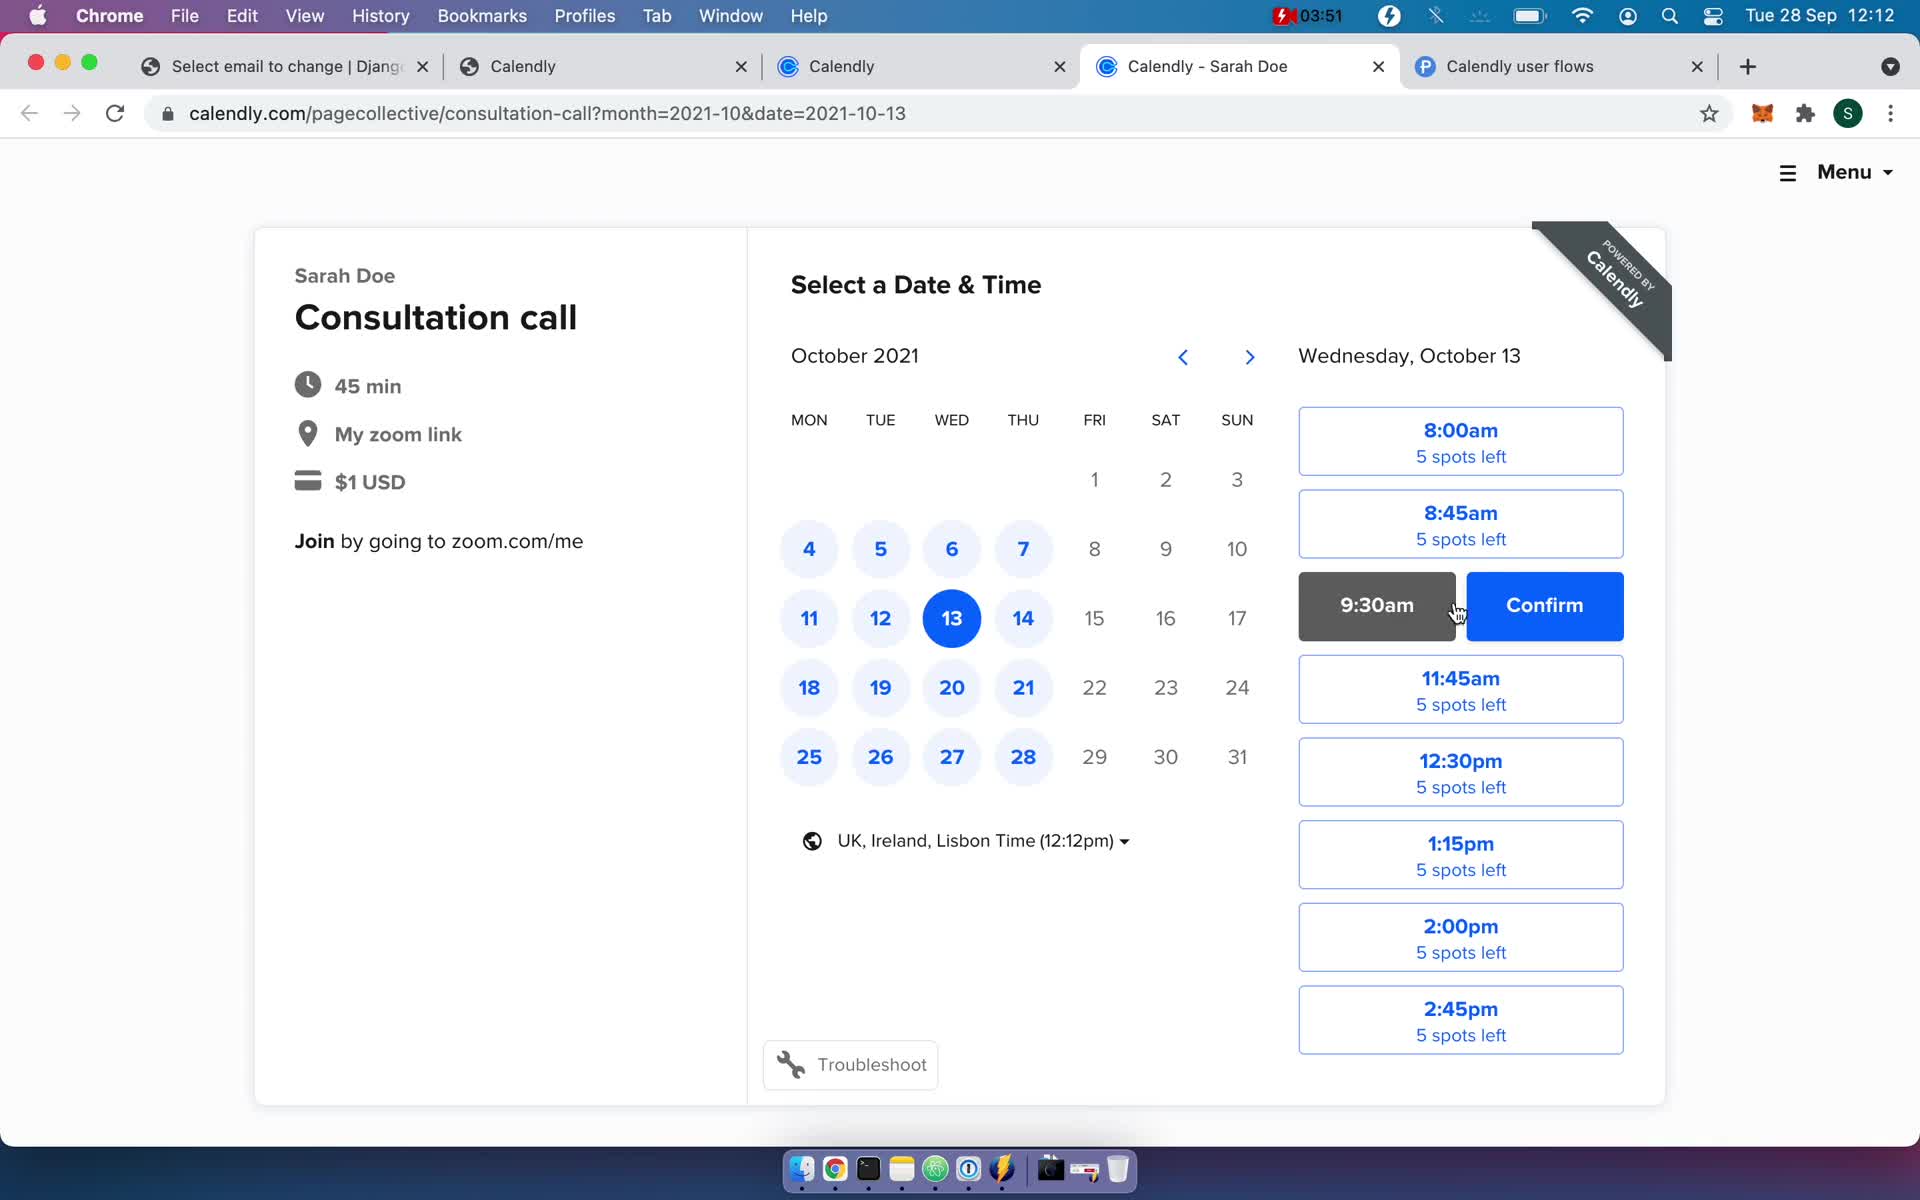Click Confirm for the 9:30am time slot
1920x1200 pixels.
pyautogui.click(x=1544, y=604)
